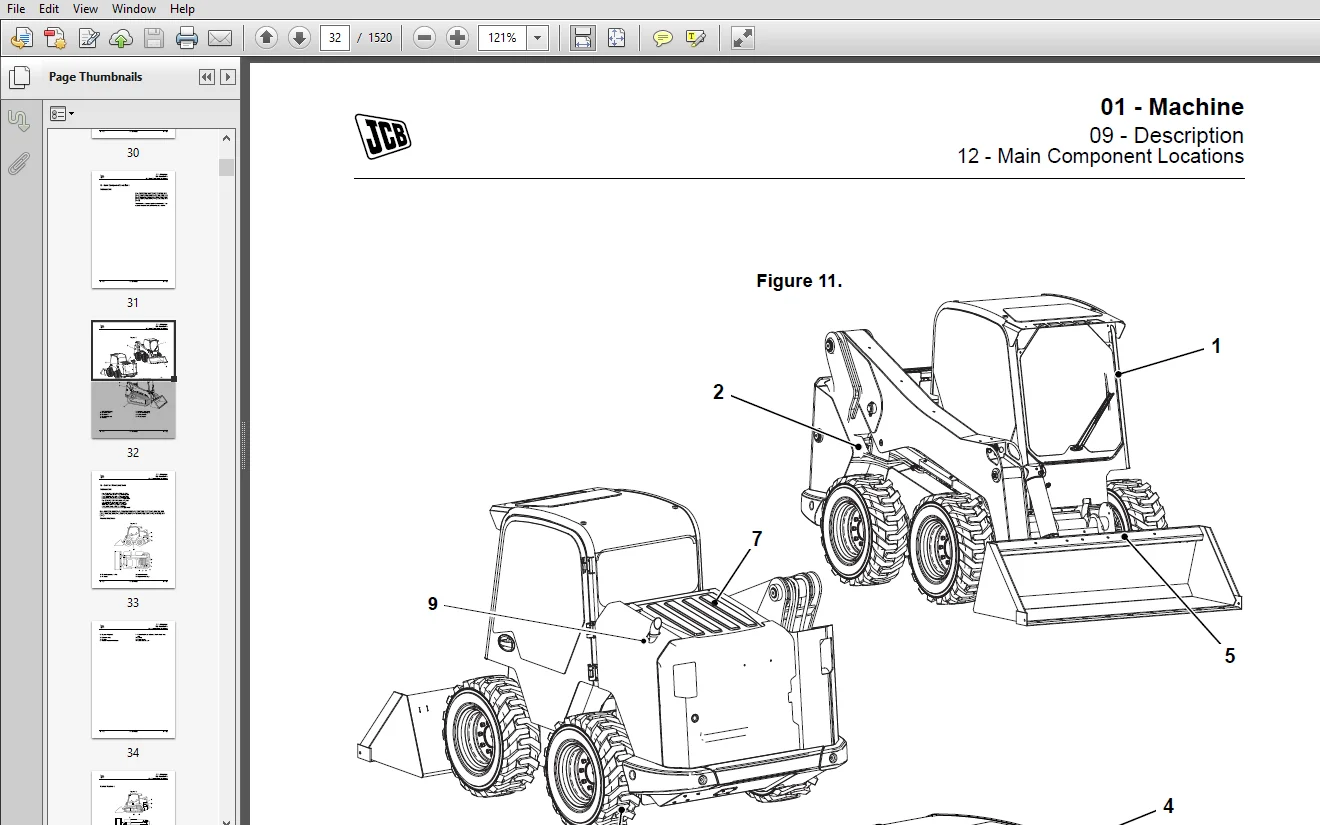Image resolution: width=1320 pixels, height=825 pixels.
Task: Open a file using the Open toolbar icon
Action: (x=21, y=38)
